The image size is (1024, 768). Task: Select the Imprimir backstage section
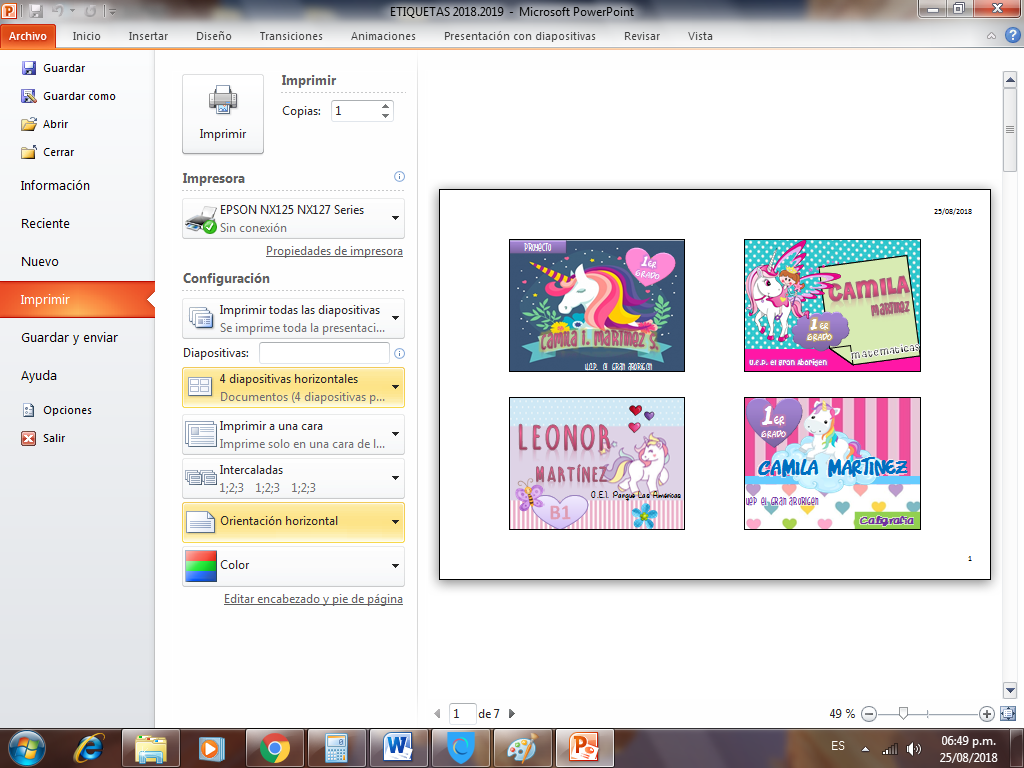(77, 300)
